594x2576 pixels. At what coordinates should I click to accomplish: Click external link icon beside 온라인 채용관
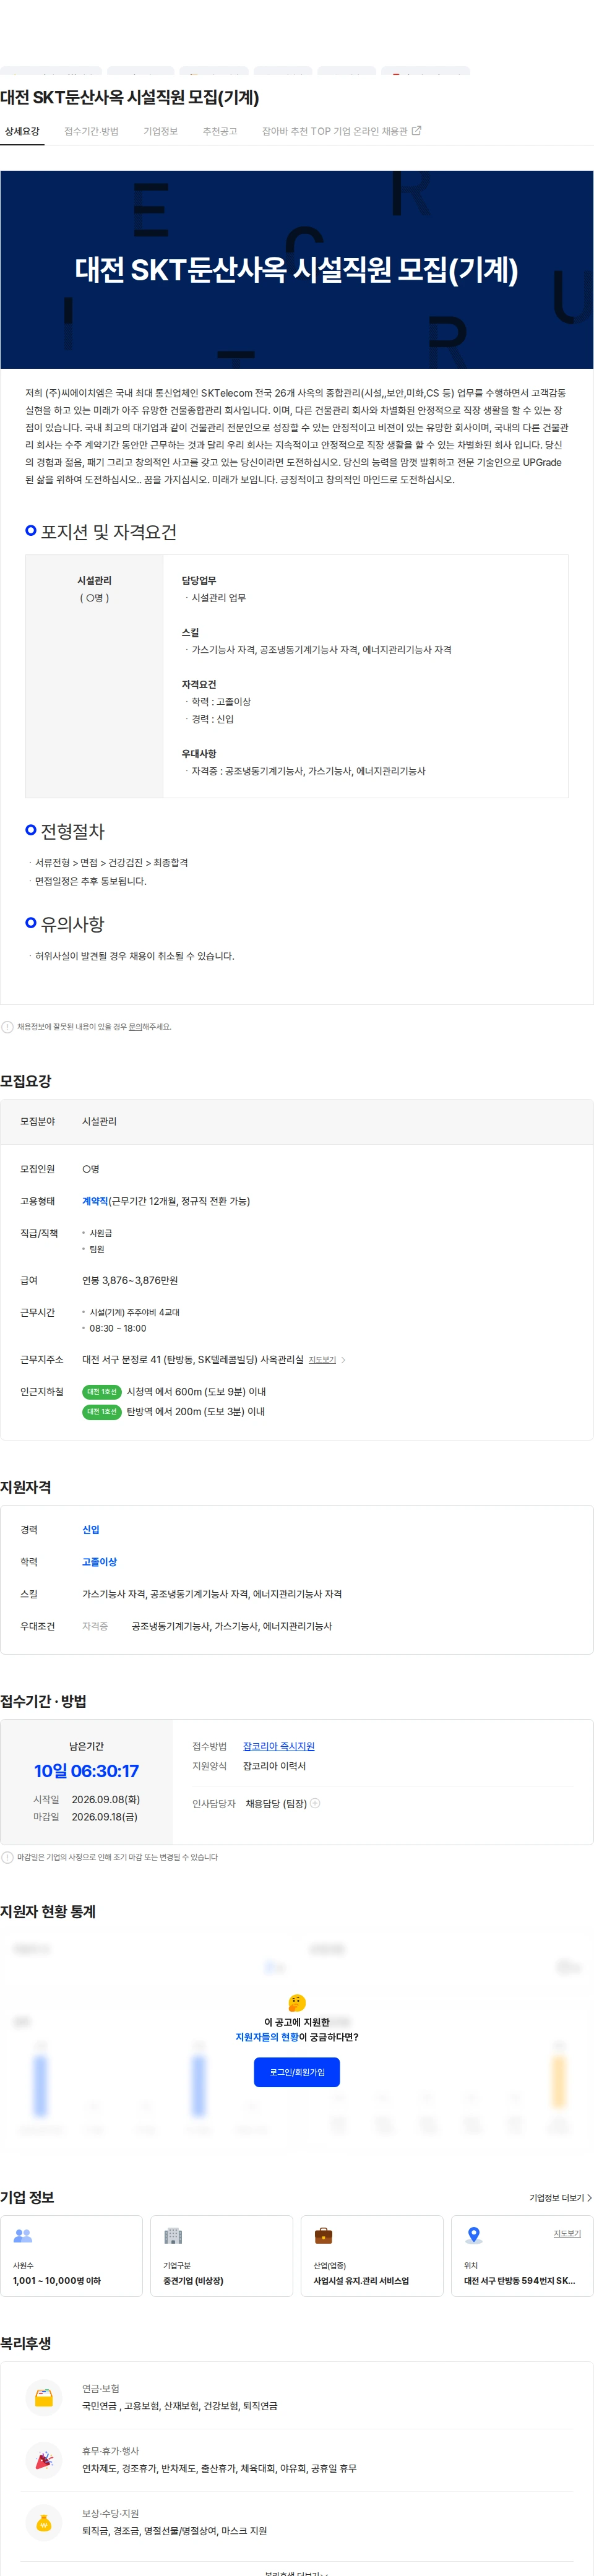click(416, 131)
